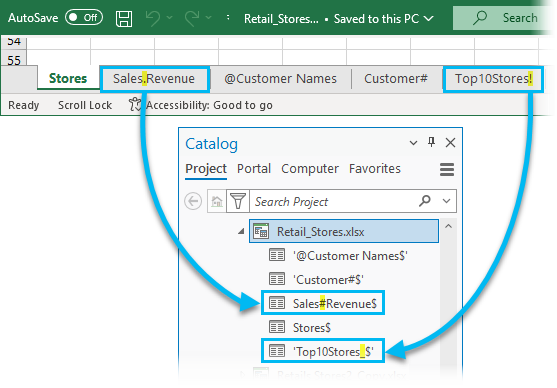557x388 pixels.
Task: Open the Undo history dropdown arrow
Action: tap(169, 18)
